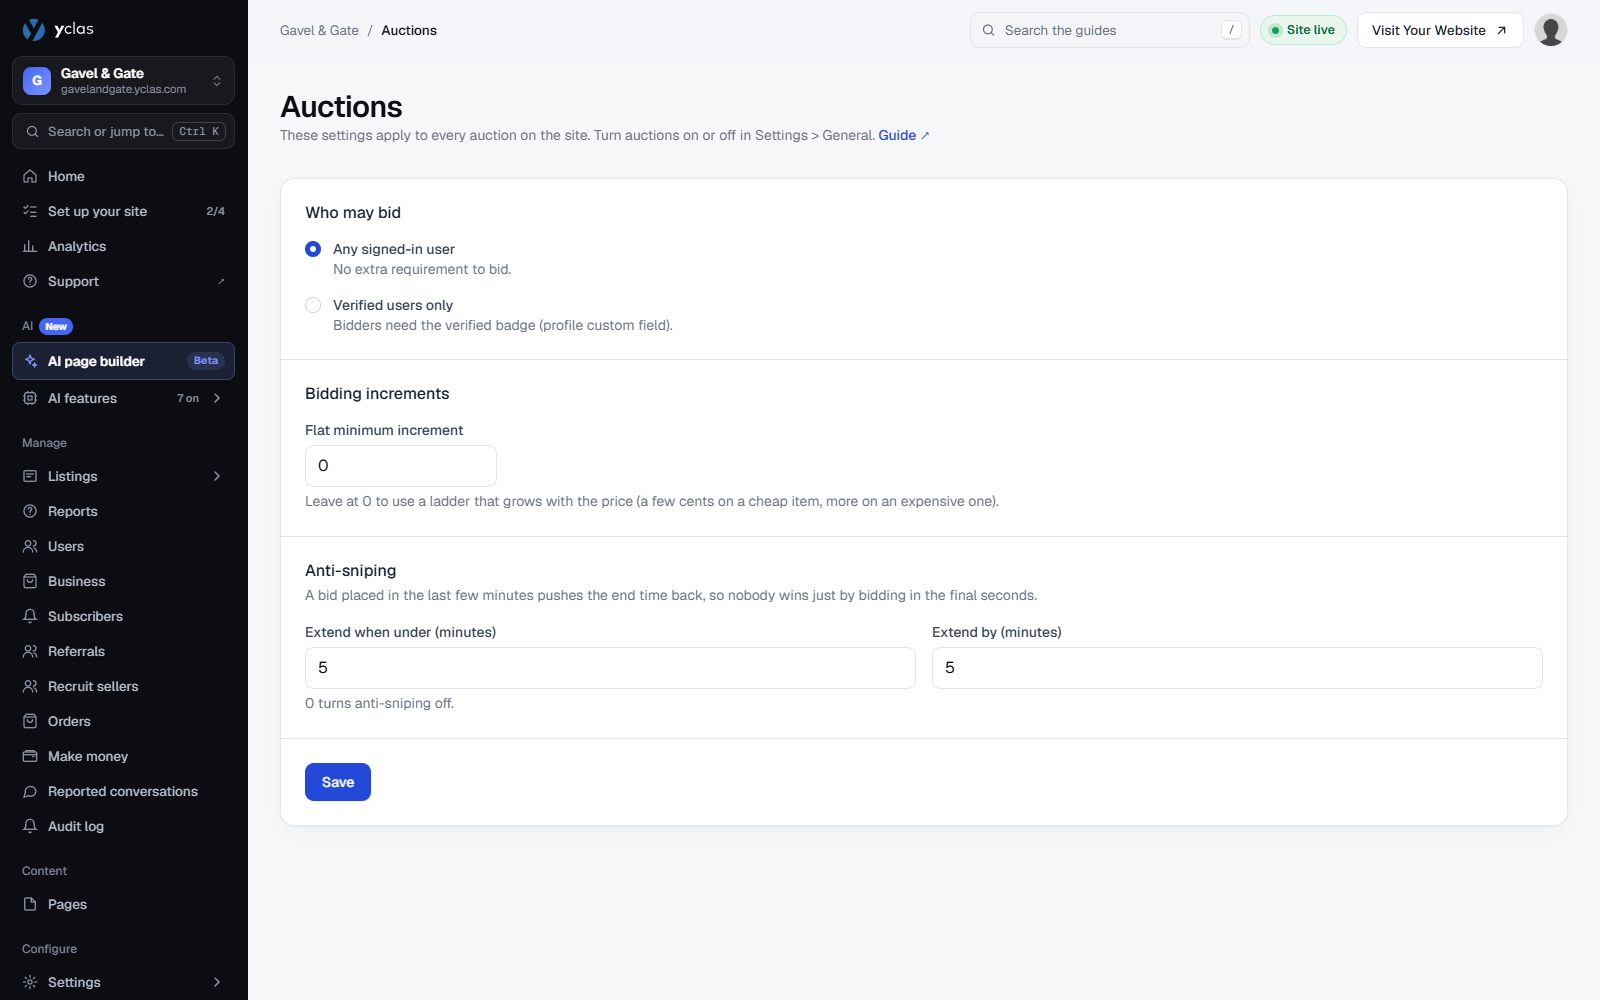Click the Orders bag icon
The image size is (1600, 1000).
click(x=30, y=721)
